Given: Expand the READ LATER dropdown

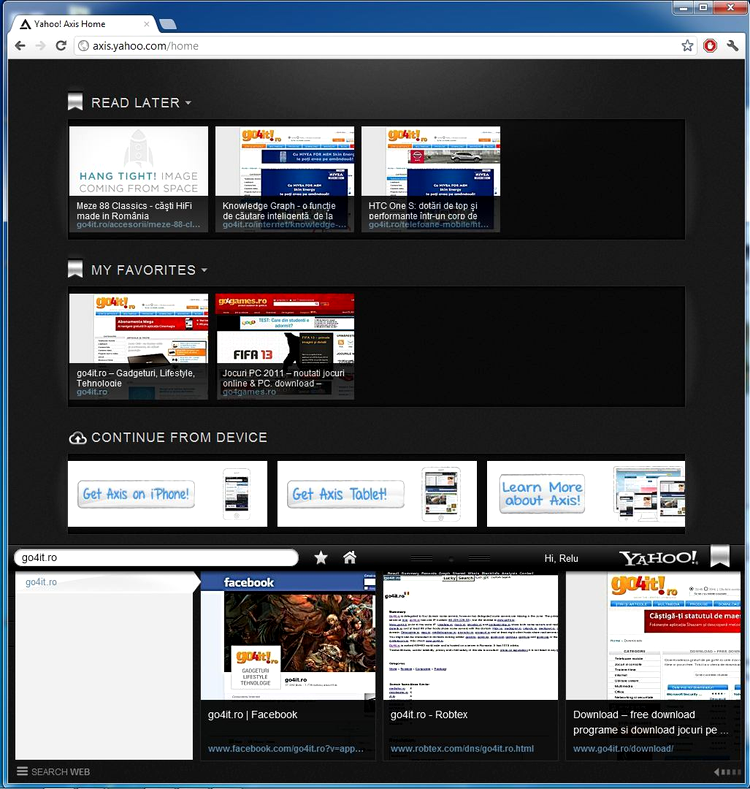Looking at the screenshot, I should [188, 103].
